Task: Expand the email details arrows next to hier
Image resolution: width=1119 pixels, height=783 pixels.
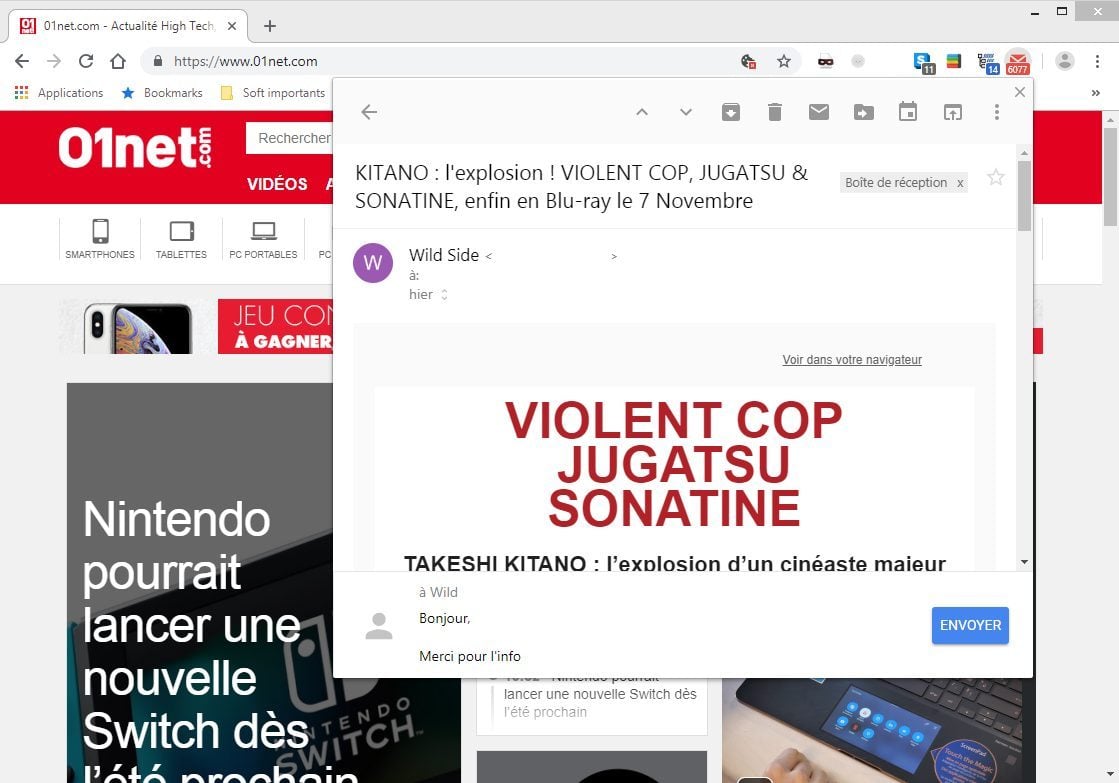Action: click(x=444, y=295)
